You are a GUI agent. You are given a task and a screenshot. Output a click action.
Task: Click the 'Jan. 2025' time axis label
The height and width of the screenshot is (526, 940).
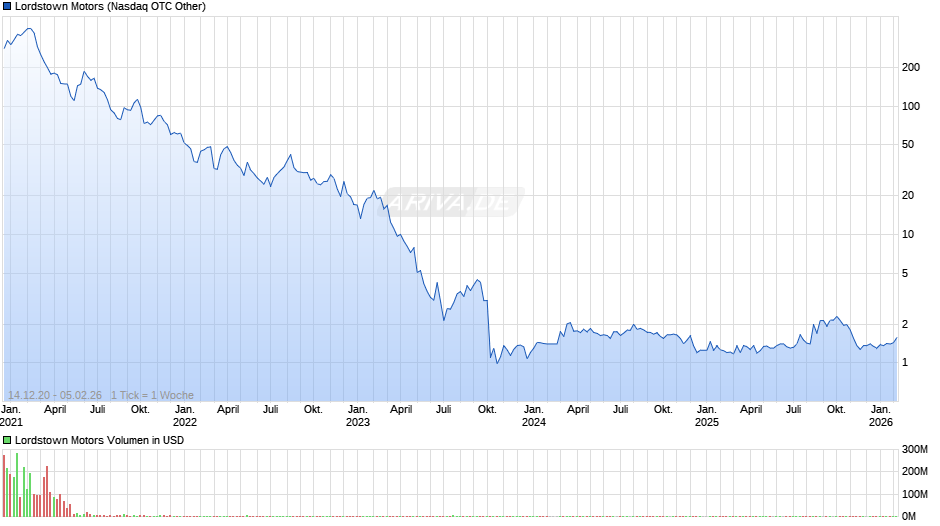click(x=707, y=416)
